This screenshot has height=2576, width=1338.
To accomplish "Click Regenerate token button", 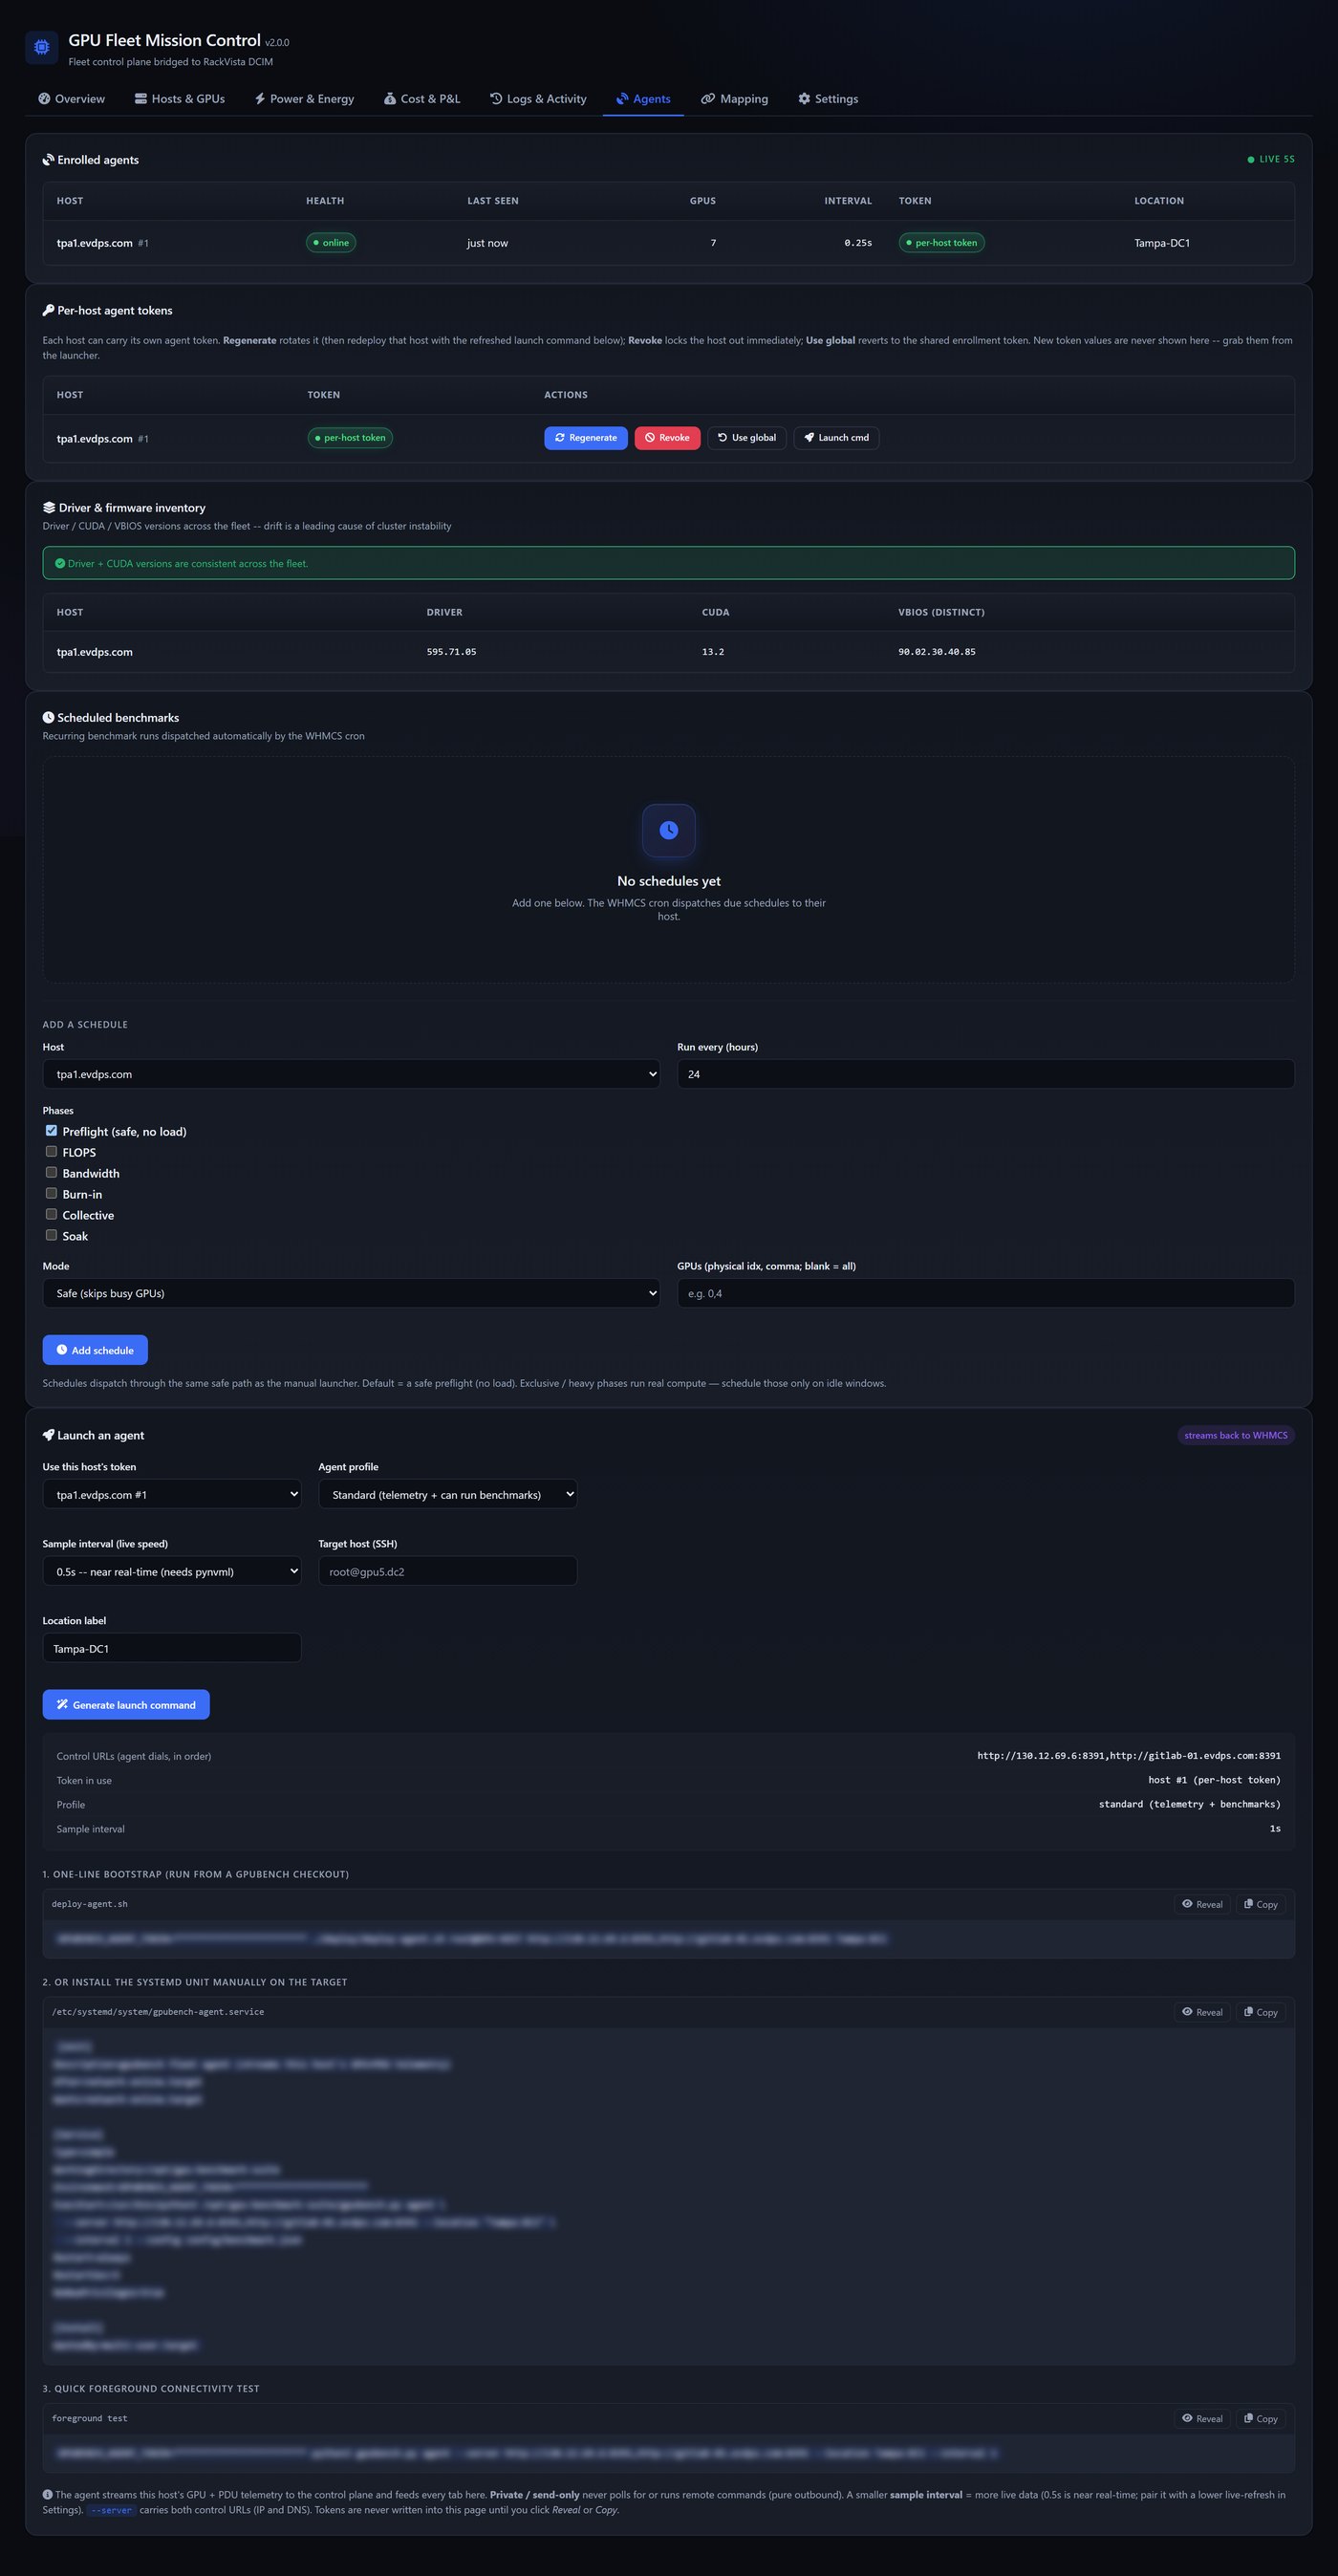I will pos(586,438).
